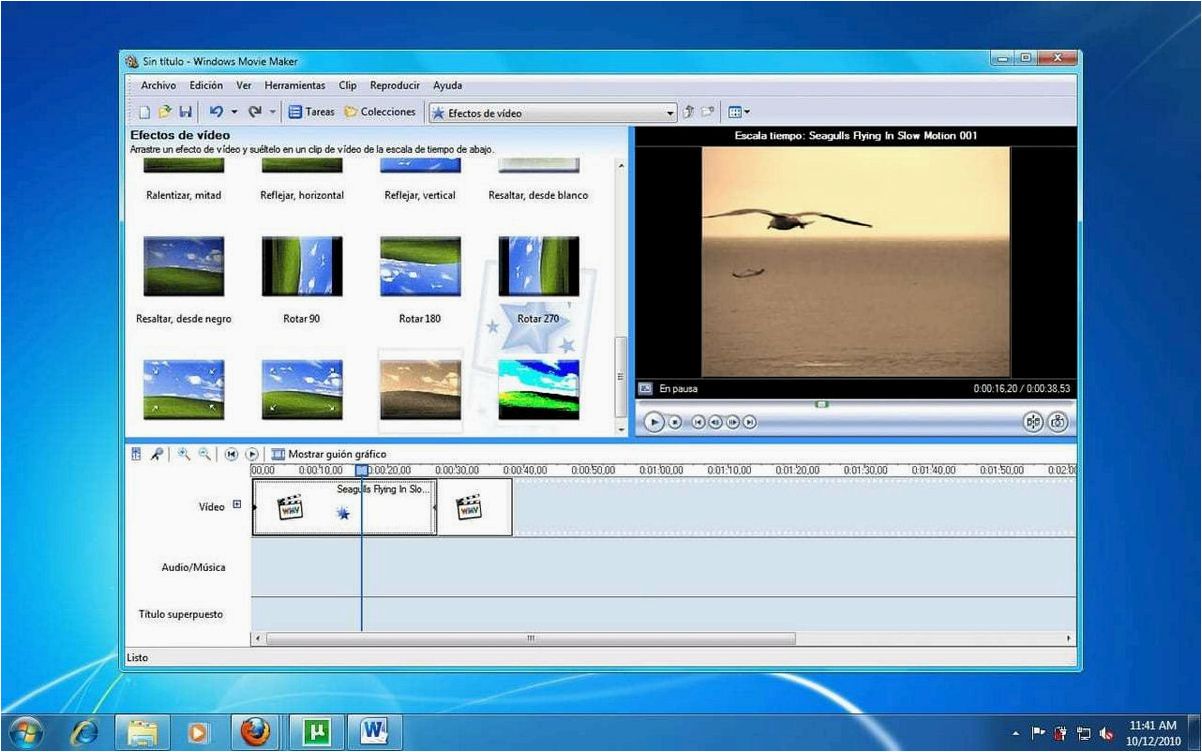Open the Edición menu
The width and height of the screenshot is (1202, 752).
pos(206,86)
